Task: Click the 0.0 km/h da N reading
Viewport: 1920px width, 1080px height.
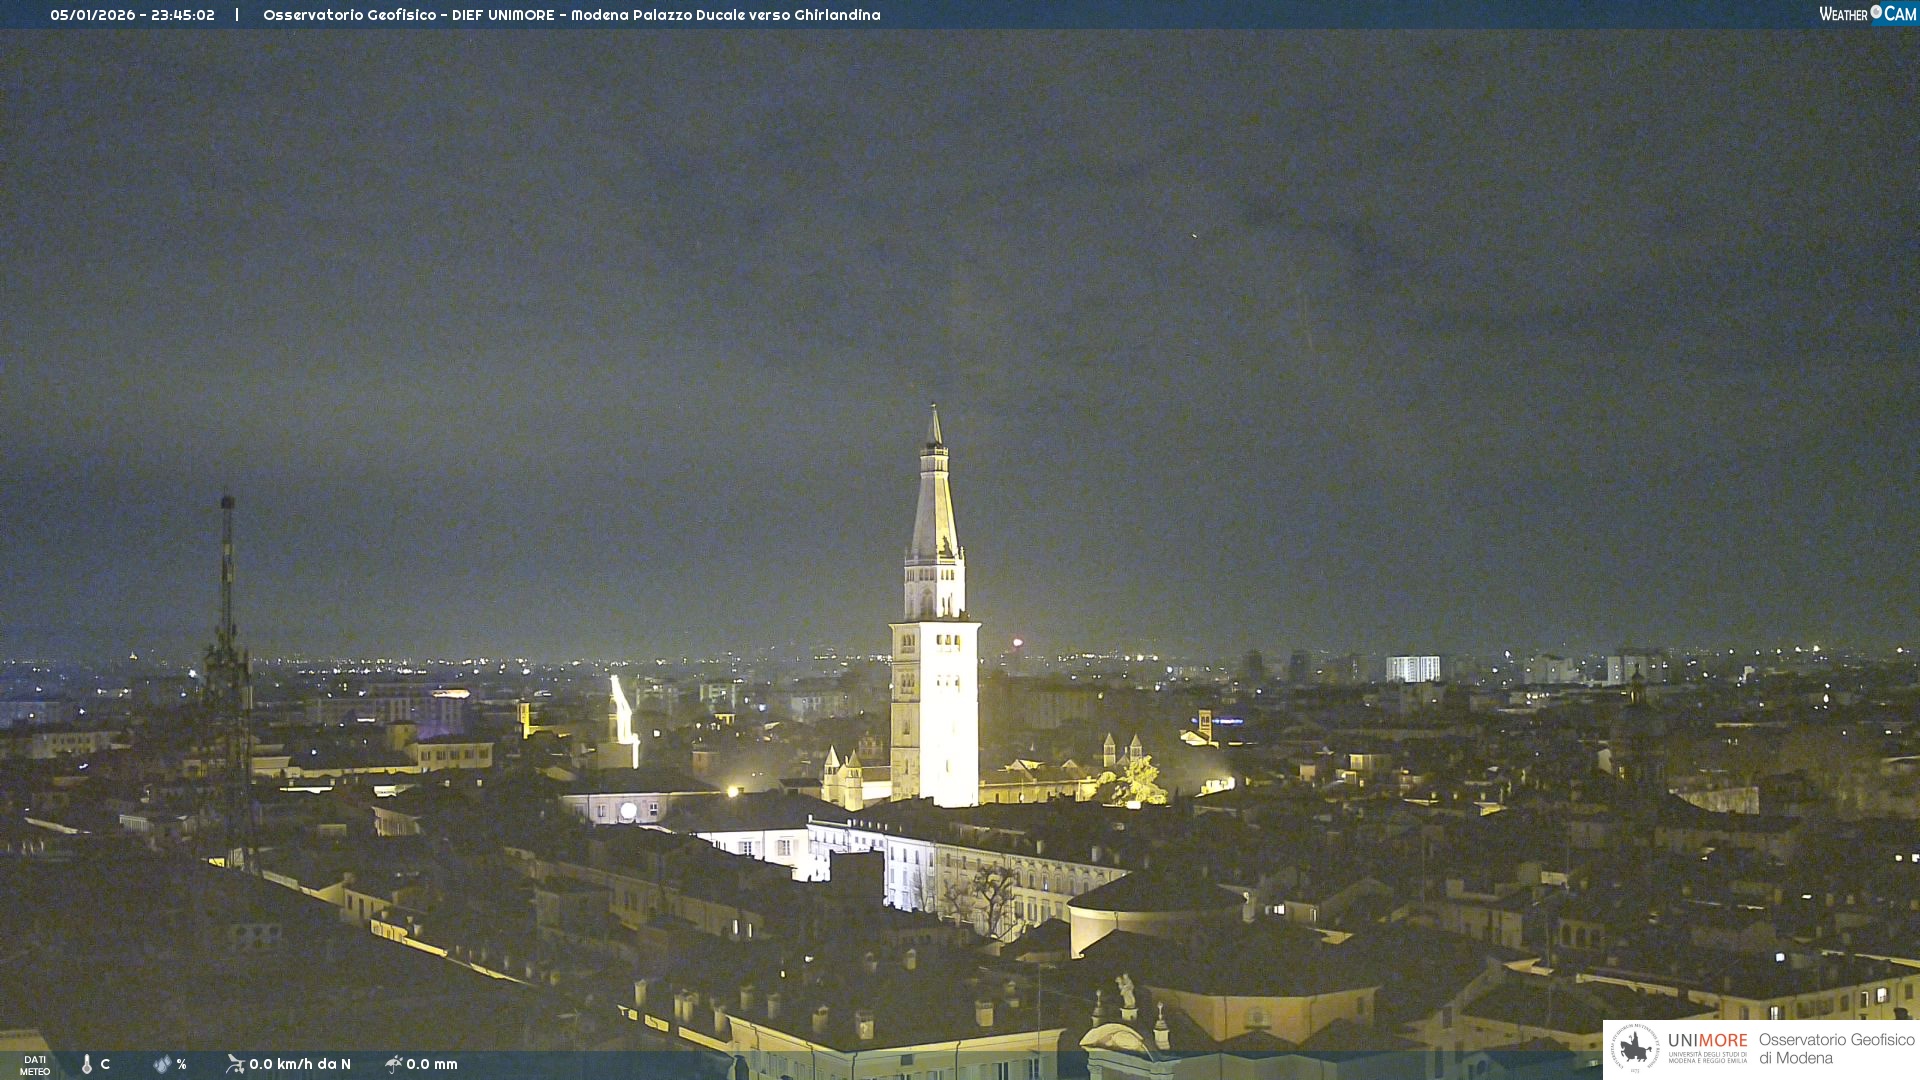Action: pos(300,1064)
